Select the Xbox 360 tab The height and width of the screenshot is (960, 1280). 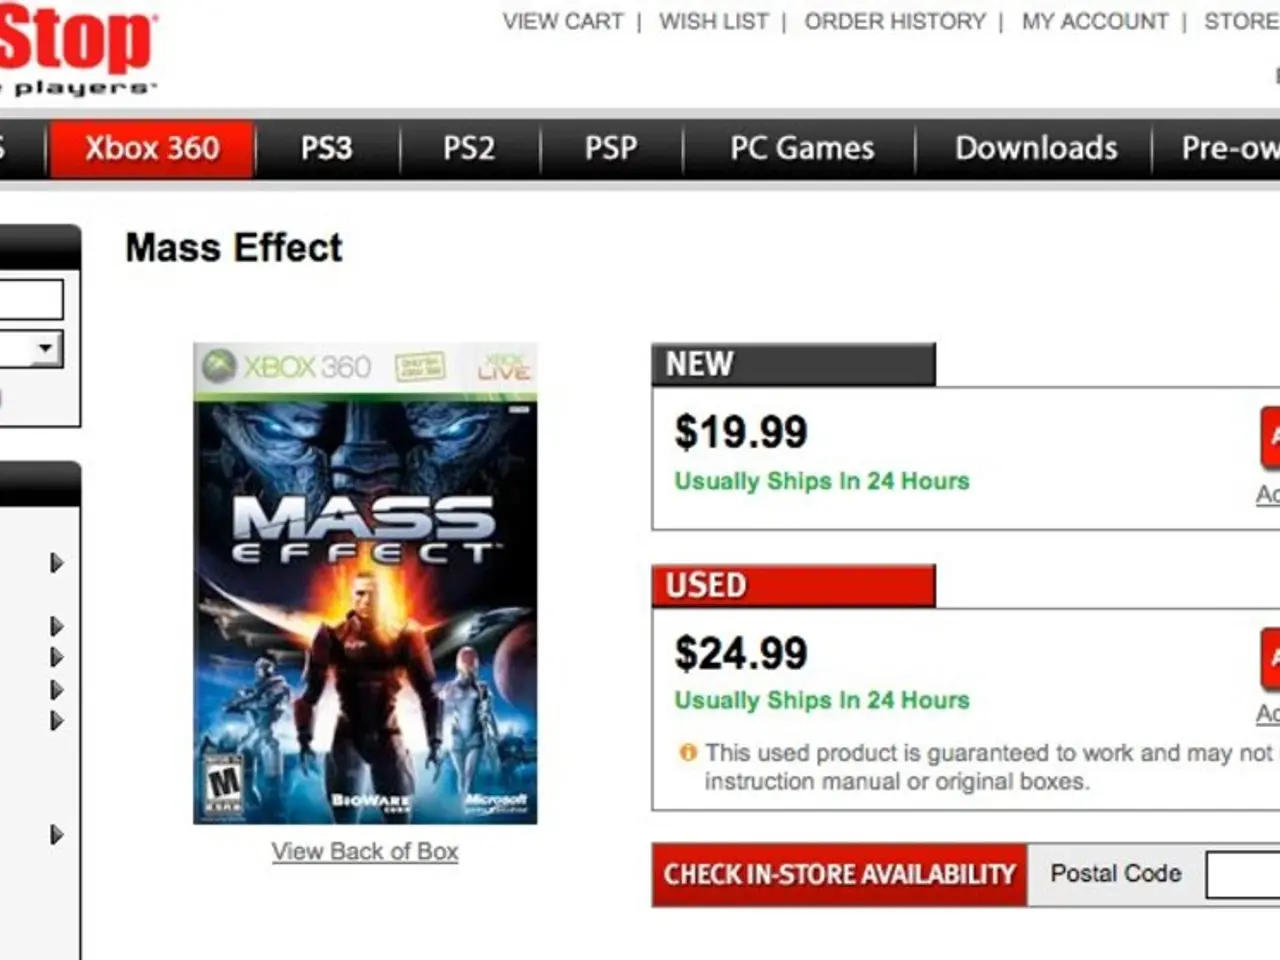pyautogui.click(x=152, y=148)
